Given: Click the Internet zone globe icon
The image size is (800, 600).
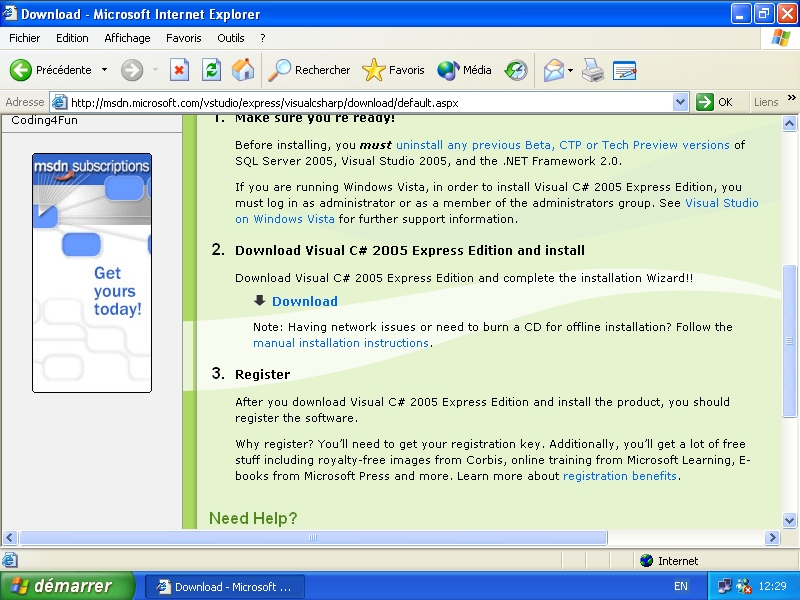Looking at the screenshot, I should 646,561.
